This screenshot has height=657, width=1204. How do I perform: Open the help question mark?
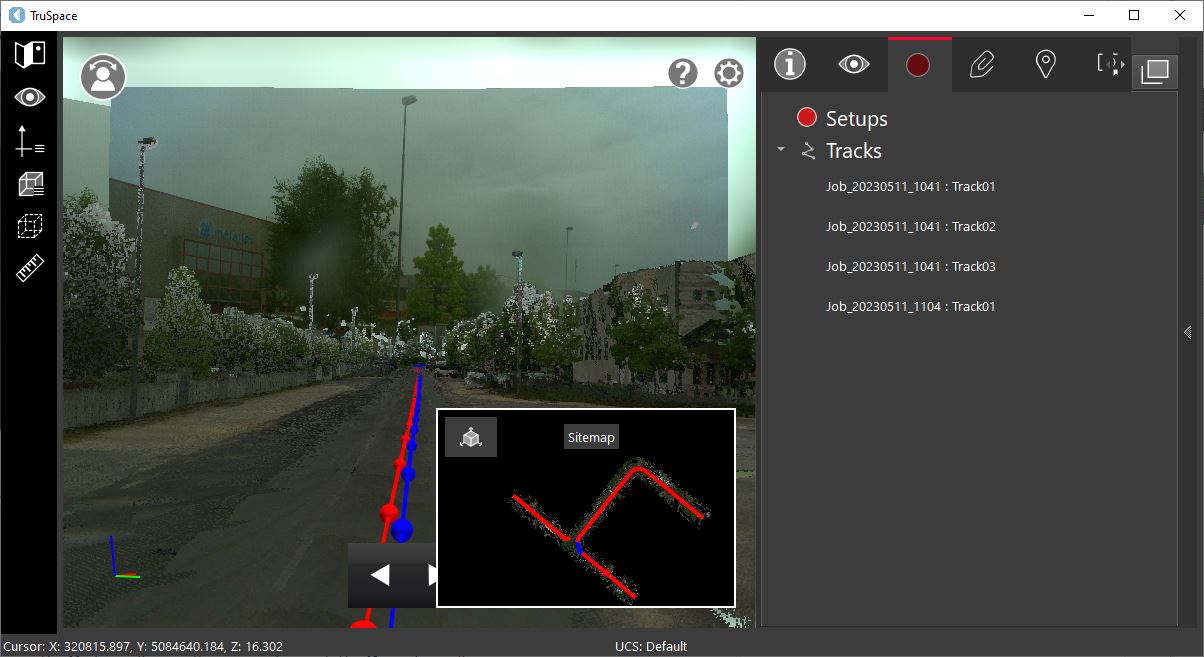(x=682, y=73)
